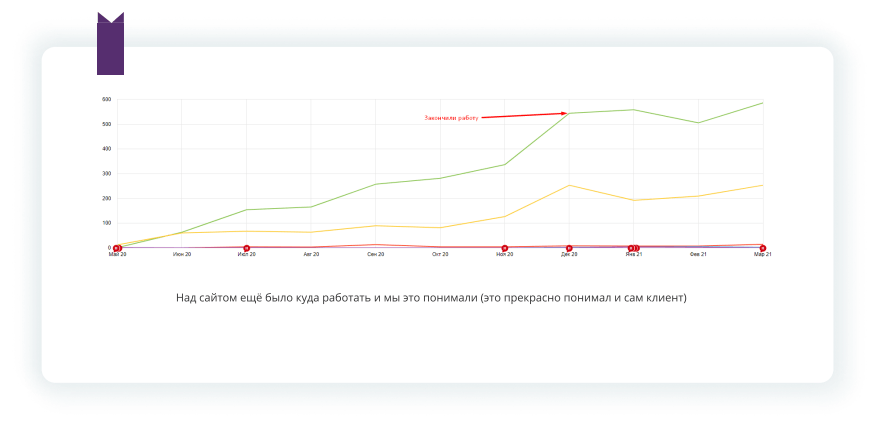Image resolution: width=887 pixels, height=432 pixels.
Task: Click the caption text below the chart
Action: click(x=431, y=297)
